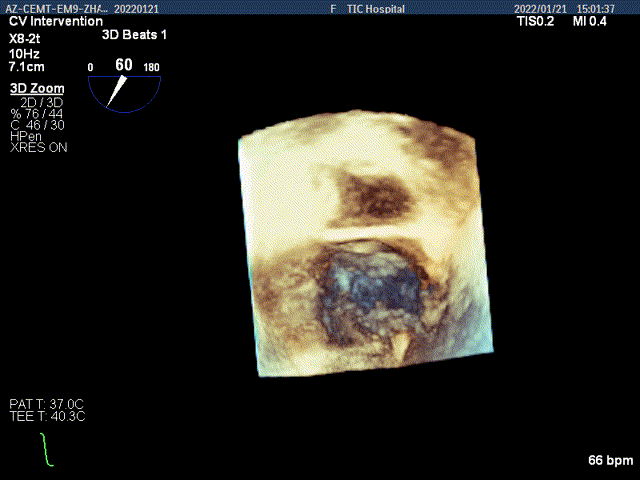Select the 60 degree angle value

[123, 65]
